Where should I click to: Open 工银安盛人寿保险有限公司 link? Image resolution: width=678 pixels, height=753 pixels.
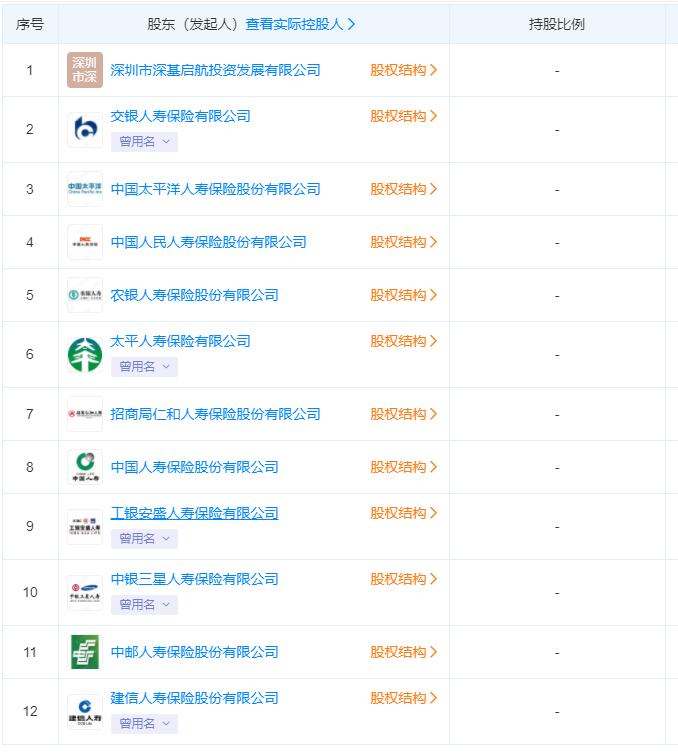click(194, 513)
